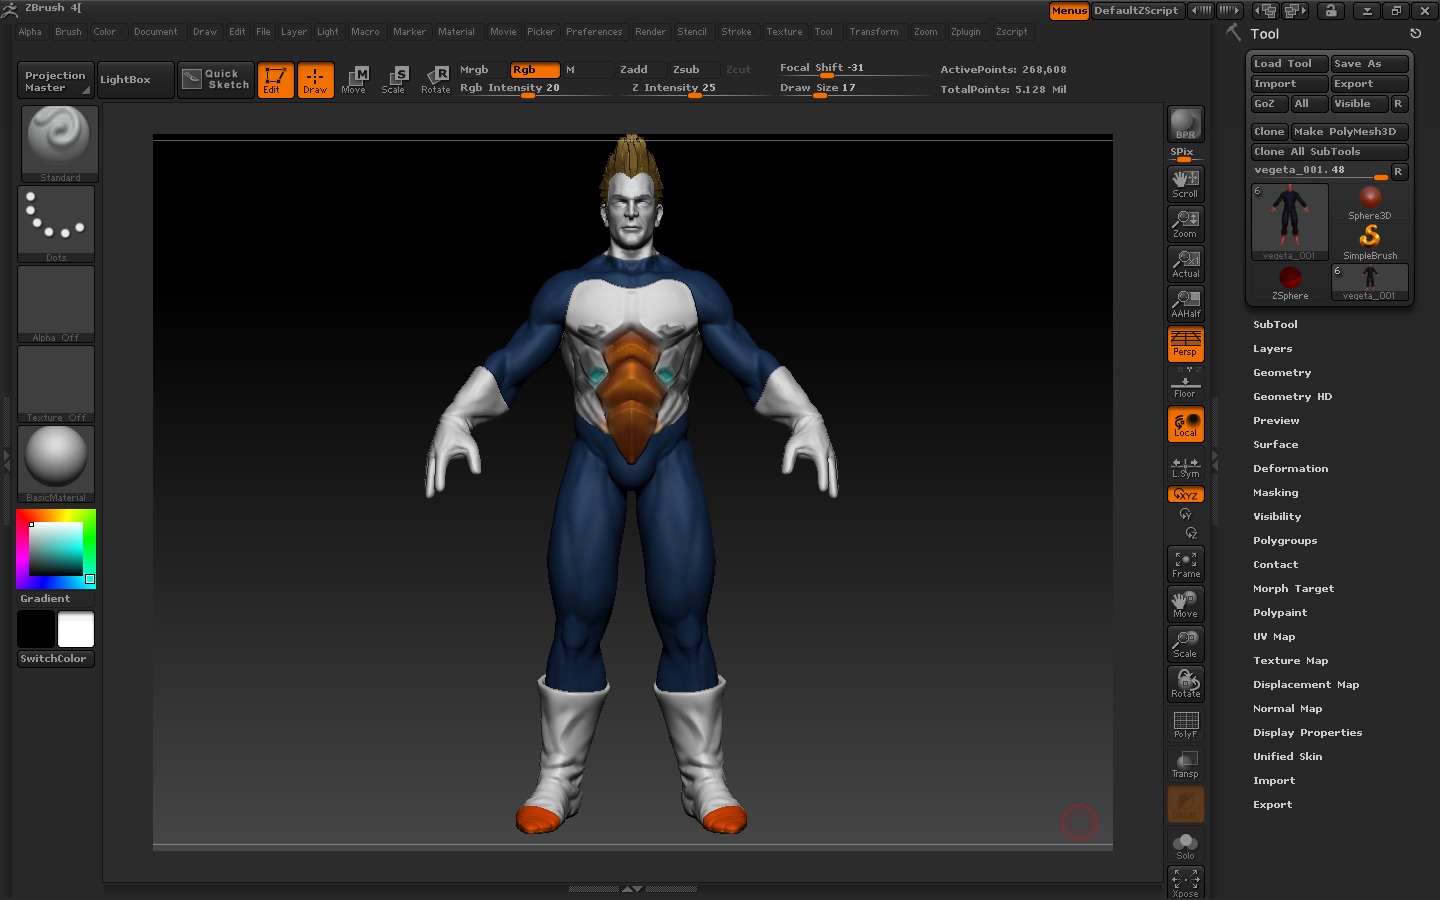The image size is (1440, 900).
Task: Toggle L.Sym local symmetry
Action: (1185, 467)
